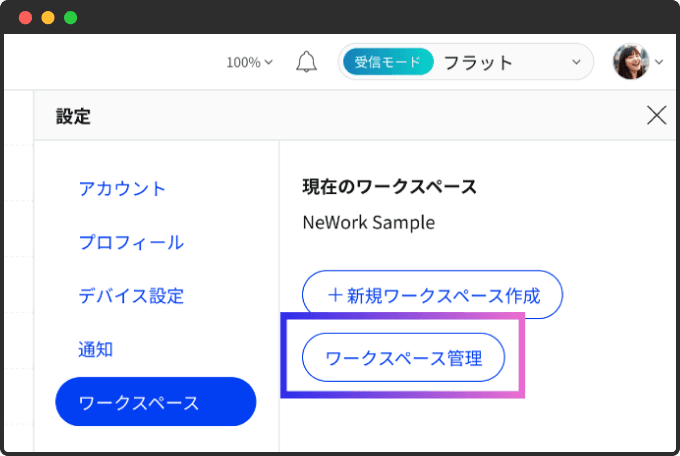Open the 100% zoom level dropdown
Image resolution: width=680 pixels, height=456 pixels.
pyautogui.click(x=249, y=62)
